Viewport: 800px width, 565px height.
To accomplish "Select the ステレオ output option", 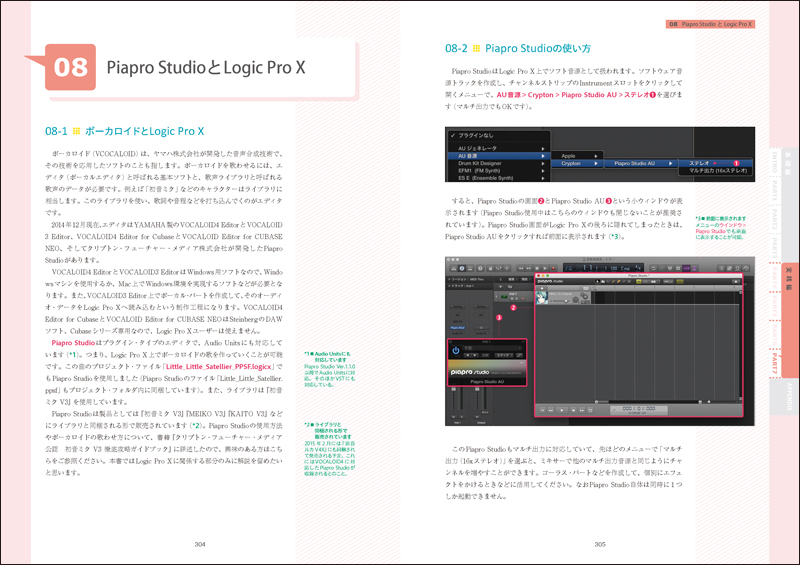I will tap(717, 163).
